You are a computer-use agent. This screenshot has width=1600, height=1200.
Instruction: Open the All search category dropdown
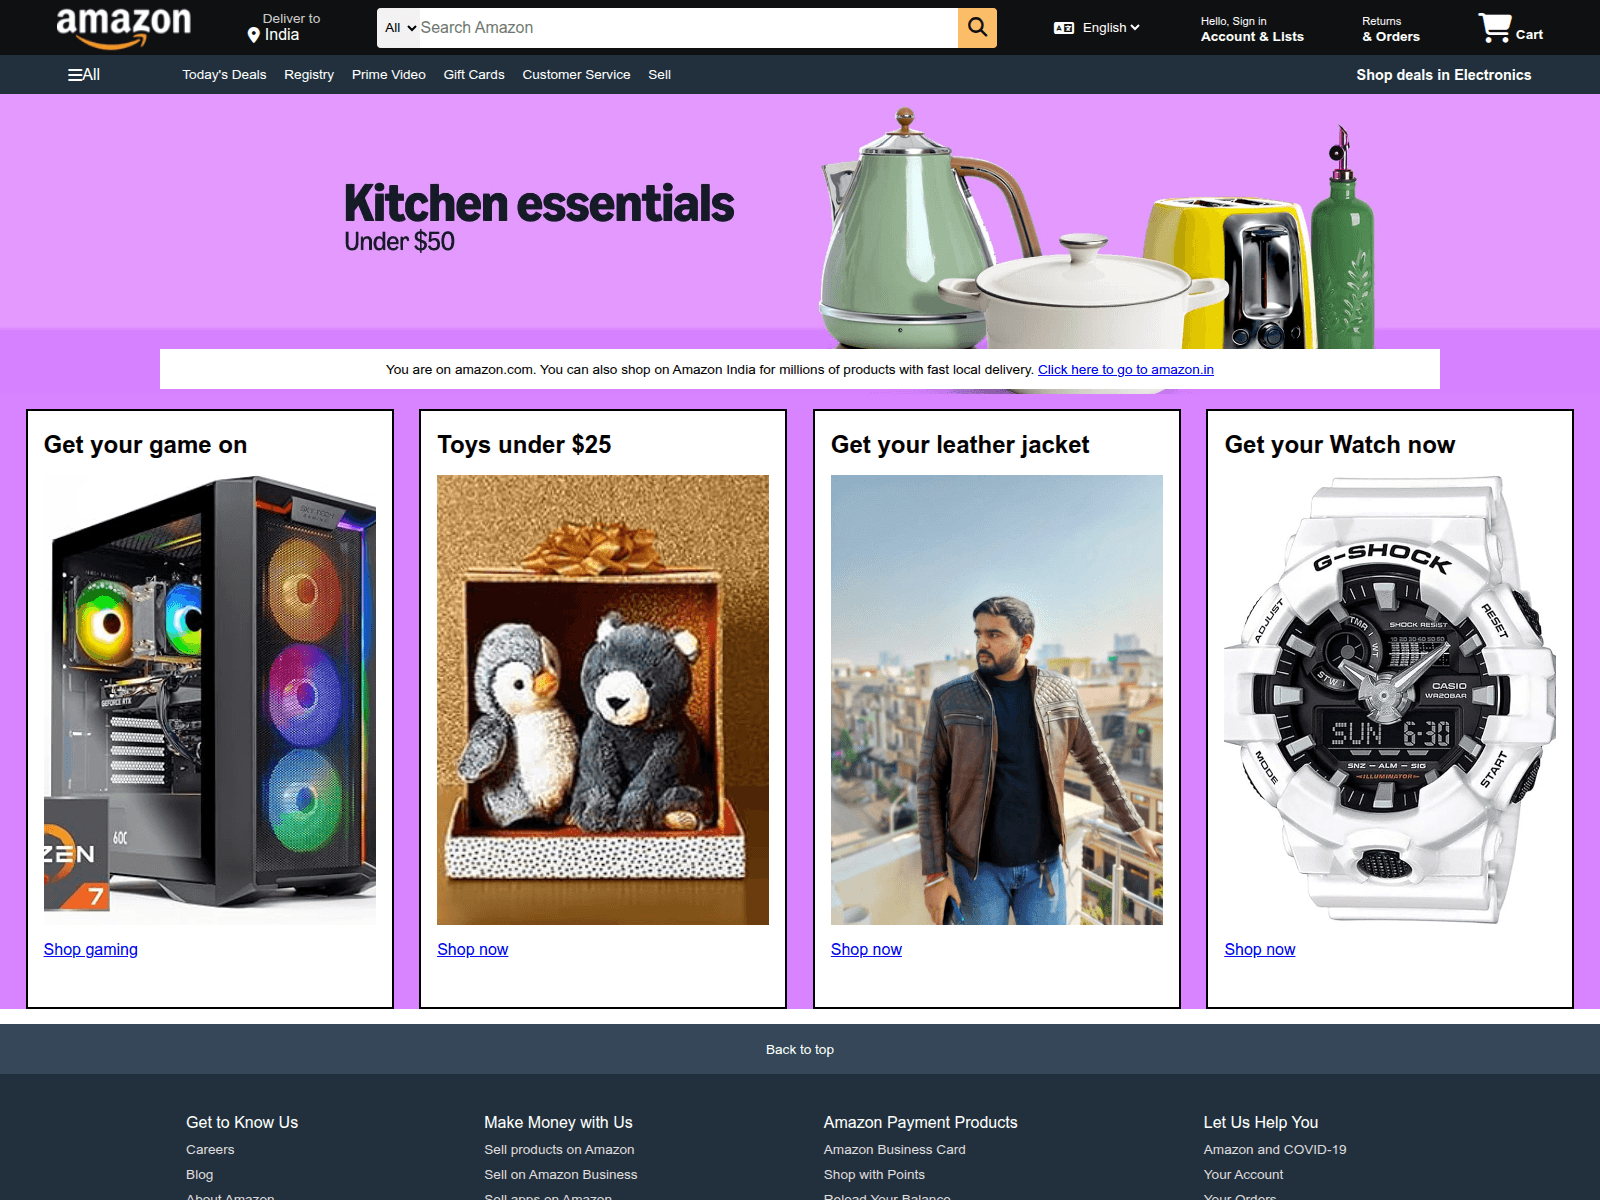tap(400, 28)
